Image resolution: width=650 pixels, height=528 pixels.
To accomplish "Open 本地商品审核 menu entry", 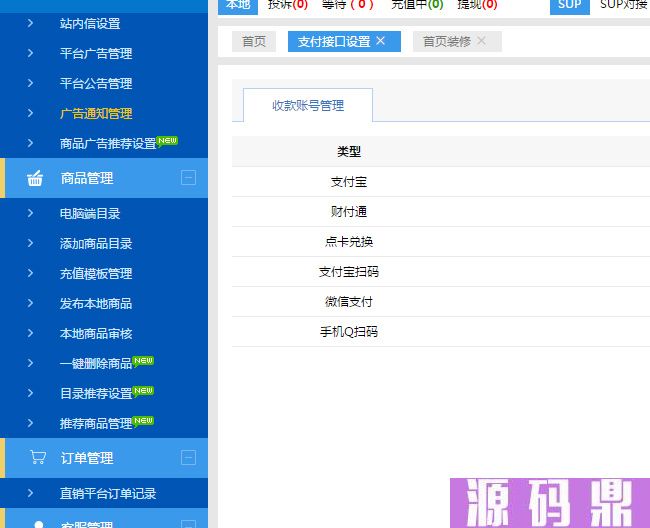I will [x=96, y=333].
